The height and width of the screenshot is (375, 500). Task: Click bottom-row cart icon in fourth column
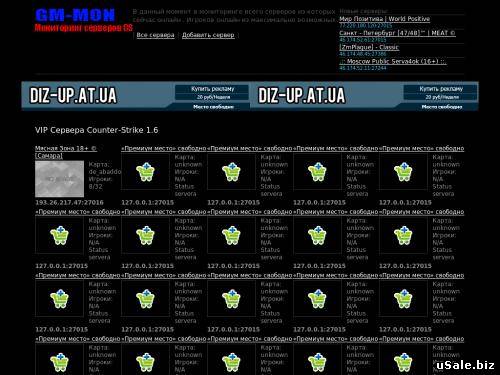pyautogui.click(x=318, y=362)
